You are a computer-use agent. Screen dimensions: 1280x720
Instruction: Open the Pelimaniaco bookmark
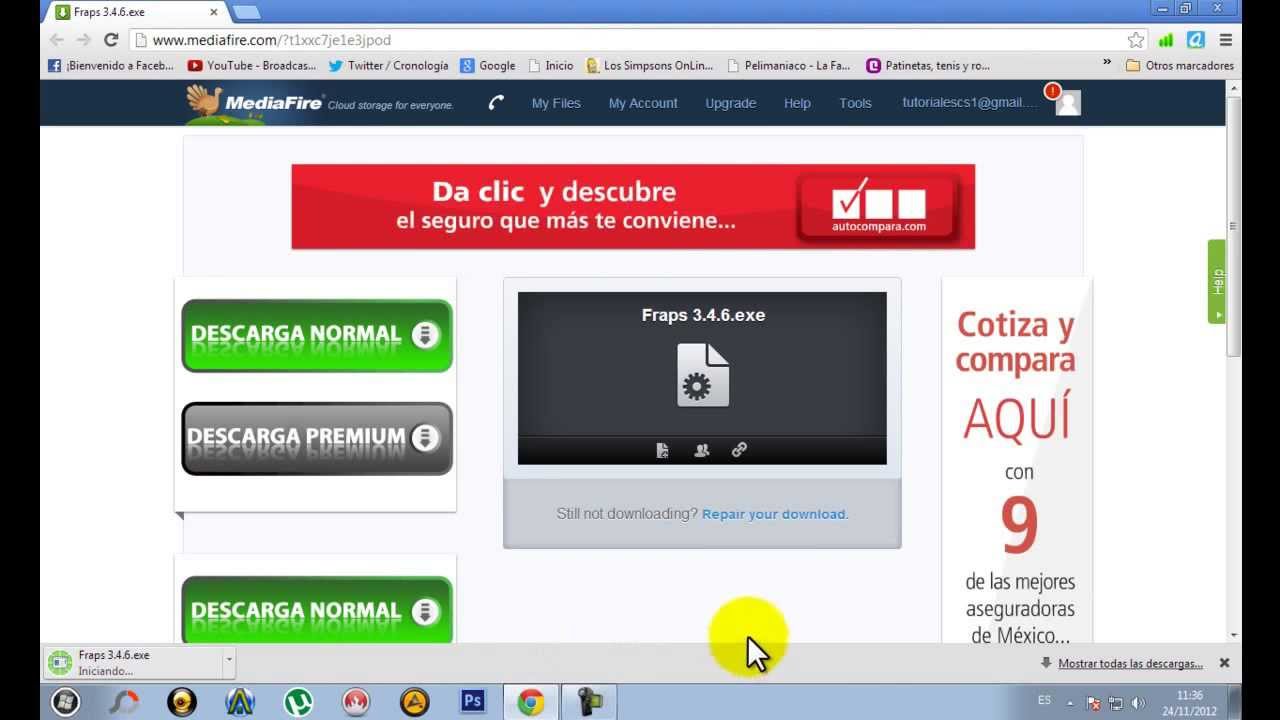789,65
